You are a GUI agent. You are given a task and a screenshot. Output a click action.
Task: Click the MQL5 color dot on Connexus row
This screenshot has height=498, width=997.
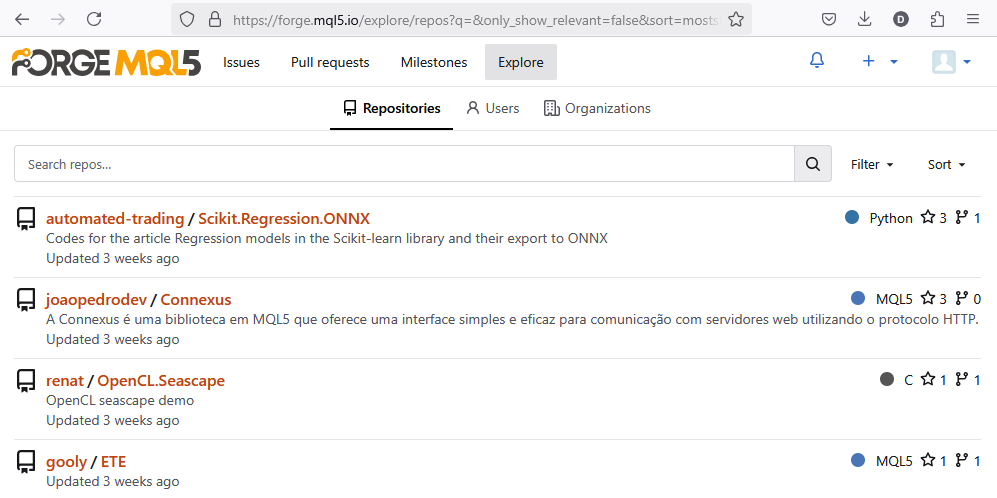point(858,298)
